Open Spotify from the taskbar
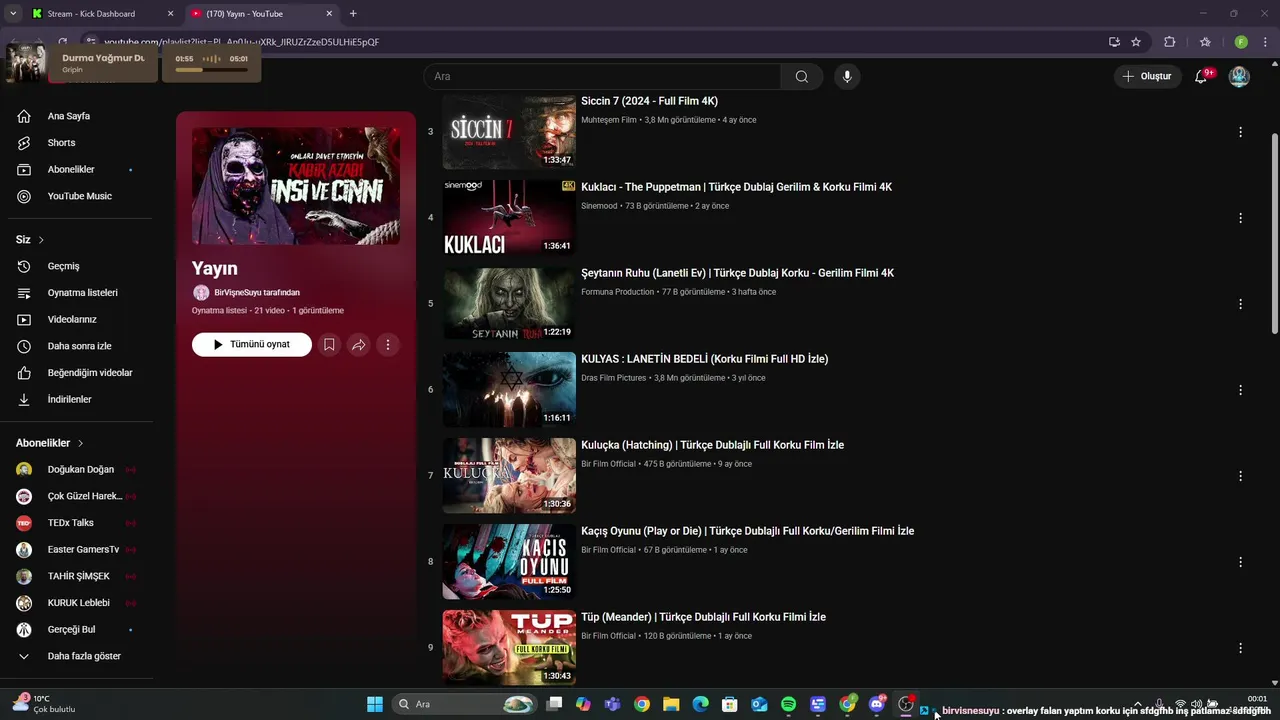This screenshot has height=720, width=1280. [788, 704]
